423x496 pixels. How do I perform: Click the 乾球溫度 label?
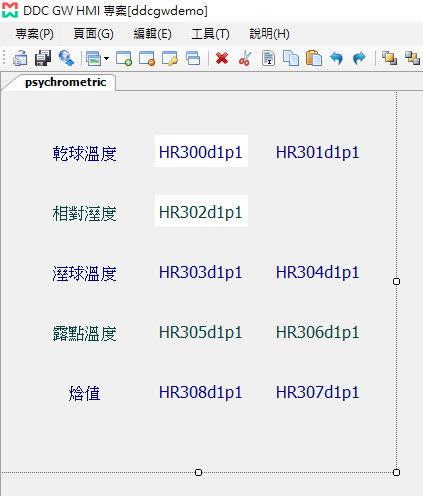[85, 154]
